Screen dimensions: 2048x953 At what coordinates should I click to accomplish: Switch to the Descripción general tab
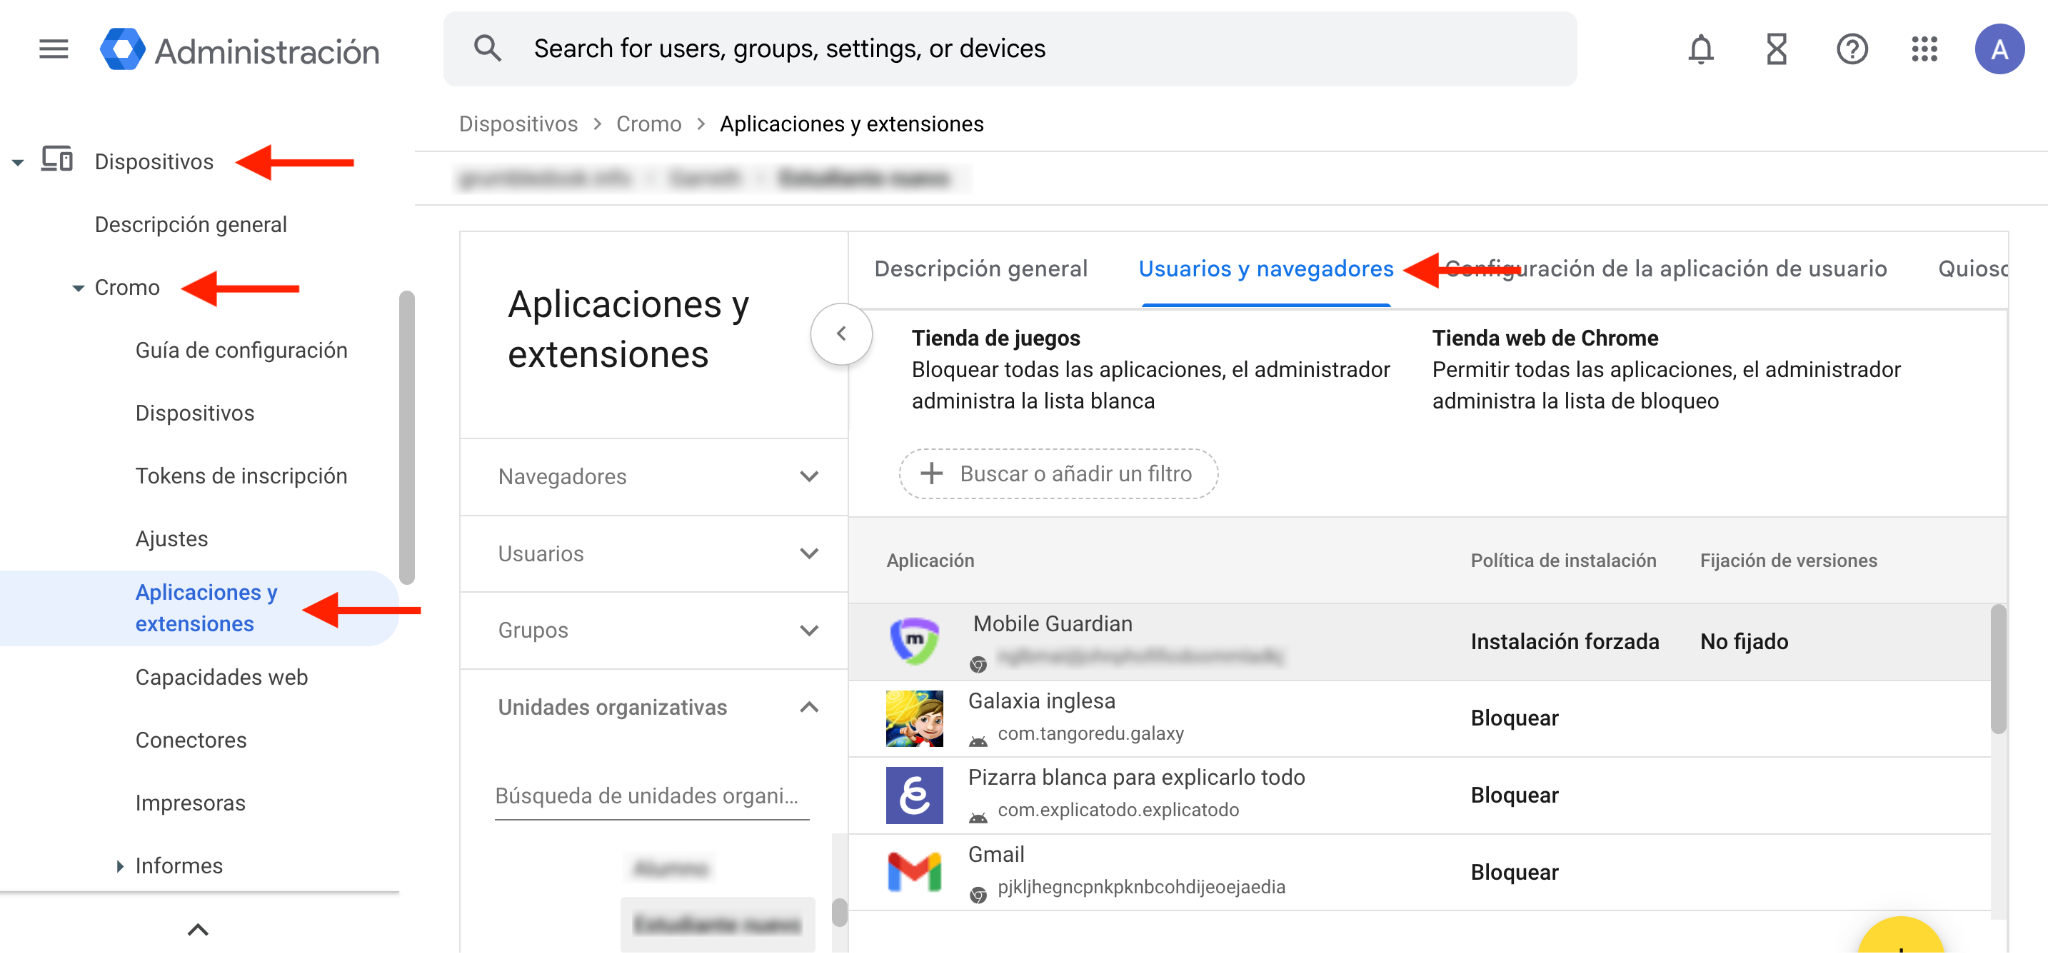(980, 269)
